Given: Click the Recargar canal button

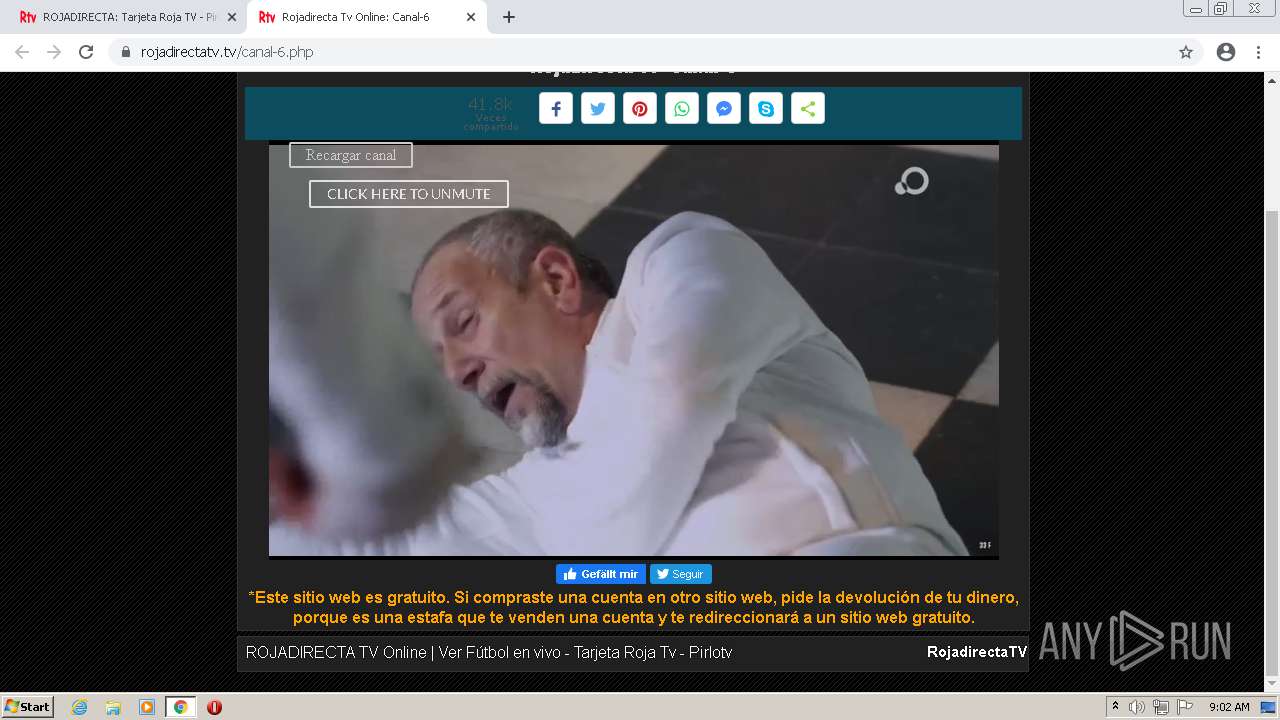Looking at the screenshot, I should tap(351, 155).
